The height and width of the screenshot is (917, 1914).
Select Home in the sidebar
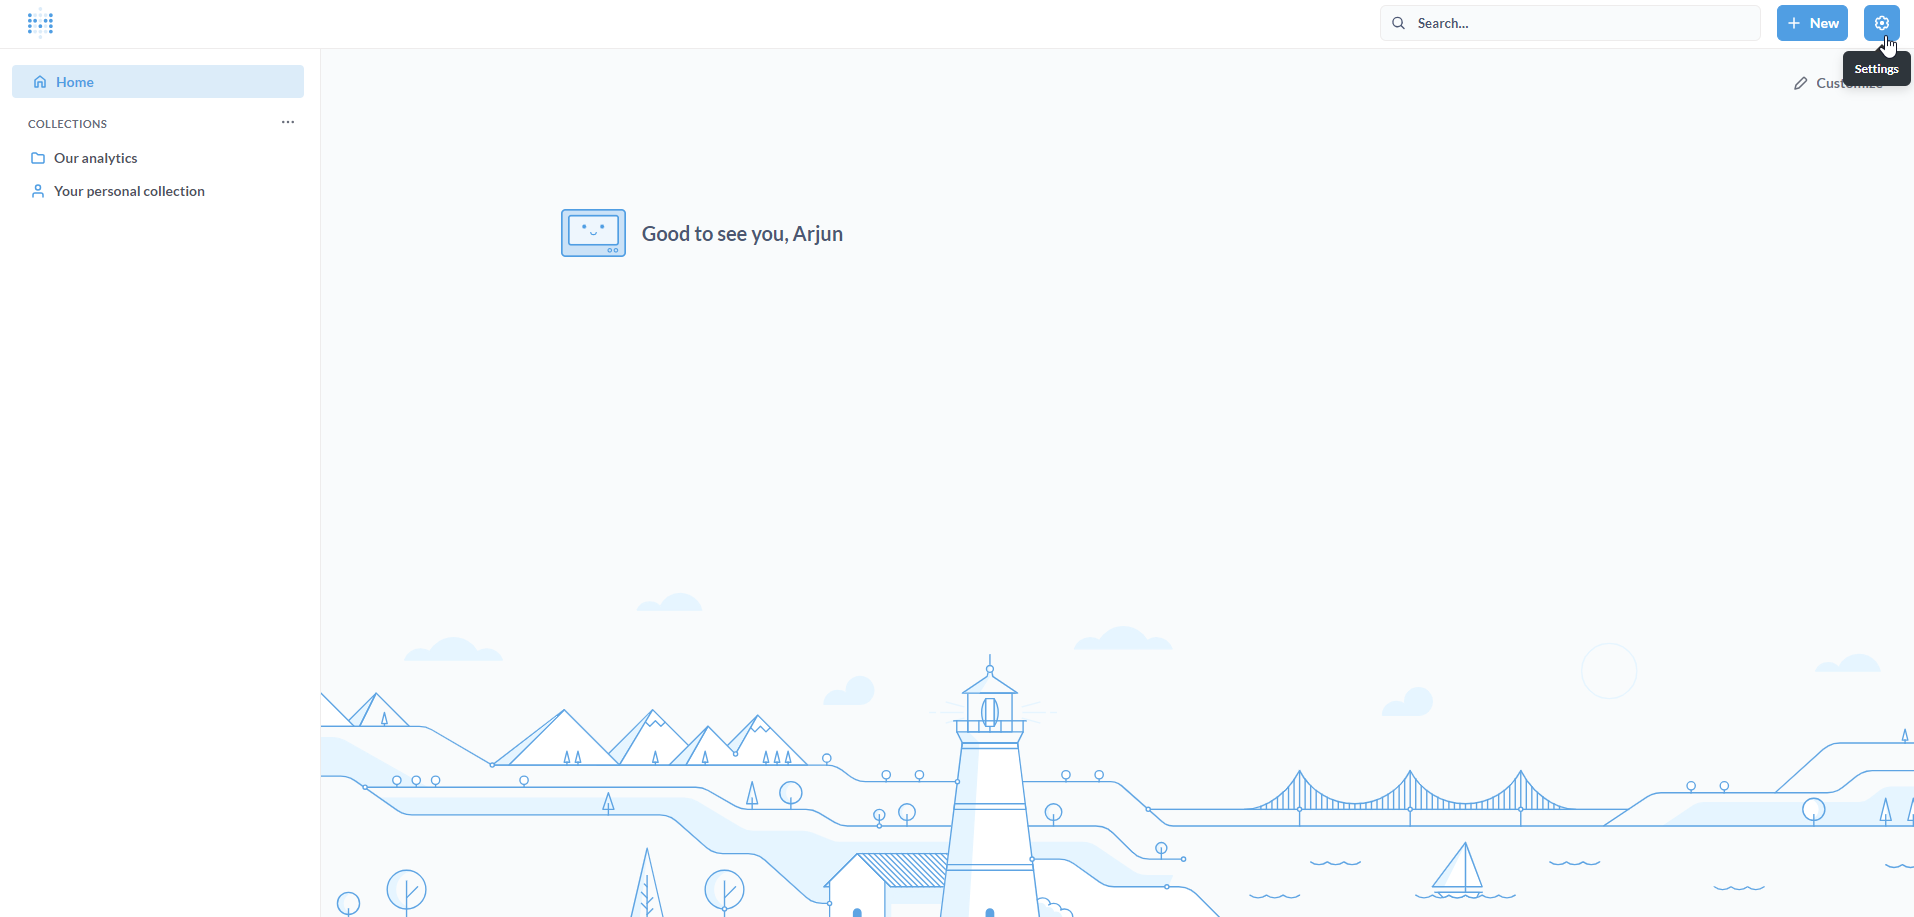point(158,82)
